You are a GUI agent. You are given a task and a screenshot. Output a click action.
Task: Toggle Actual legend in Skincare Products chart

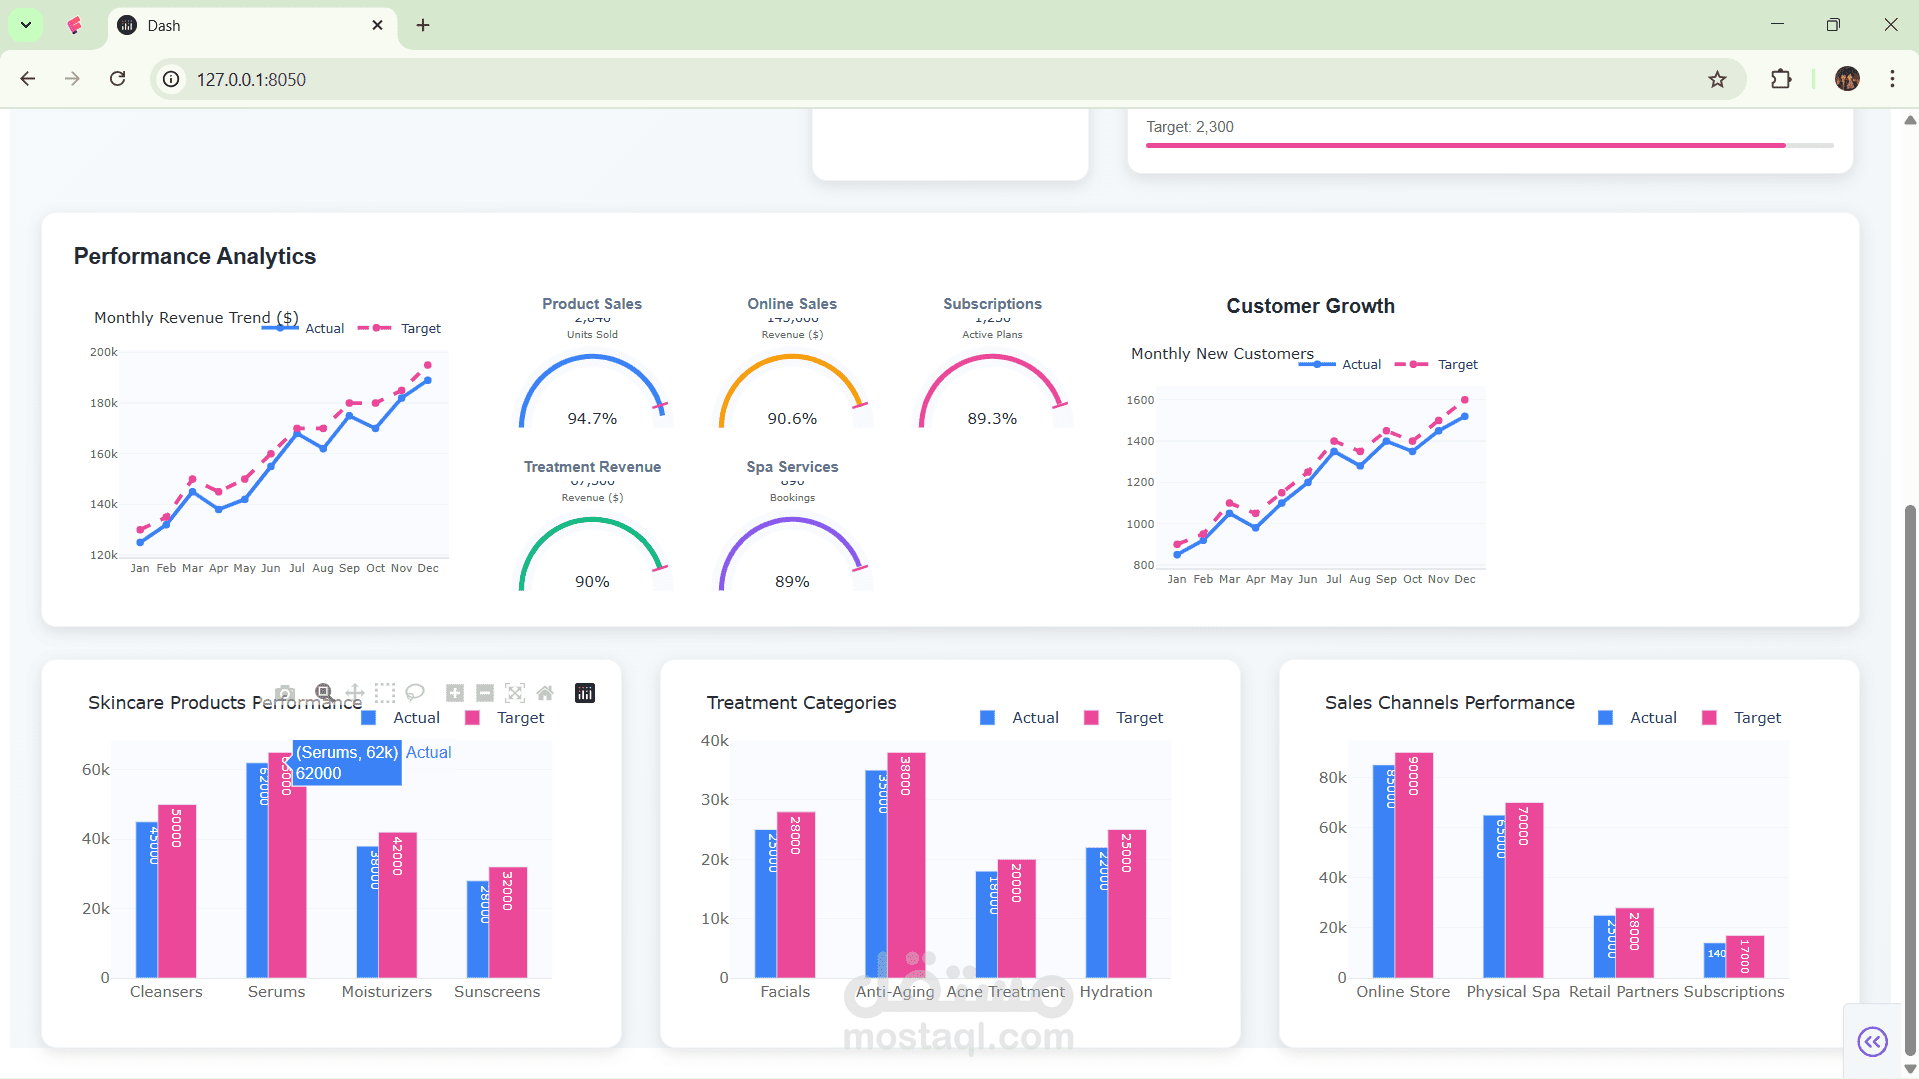click(401, 718)
